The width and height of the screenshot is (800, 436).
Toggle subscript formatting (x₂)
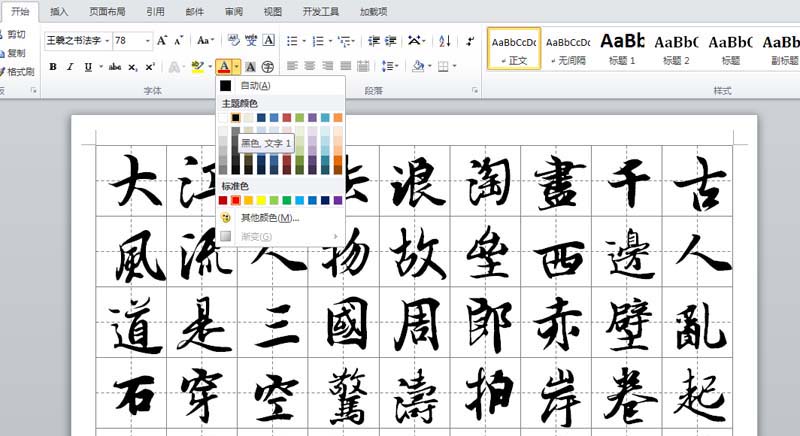[133, 67]
